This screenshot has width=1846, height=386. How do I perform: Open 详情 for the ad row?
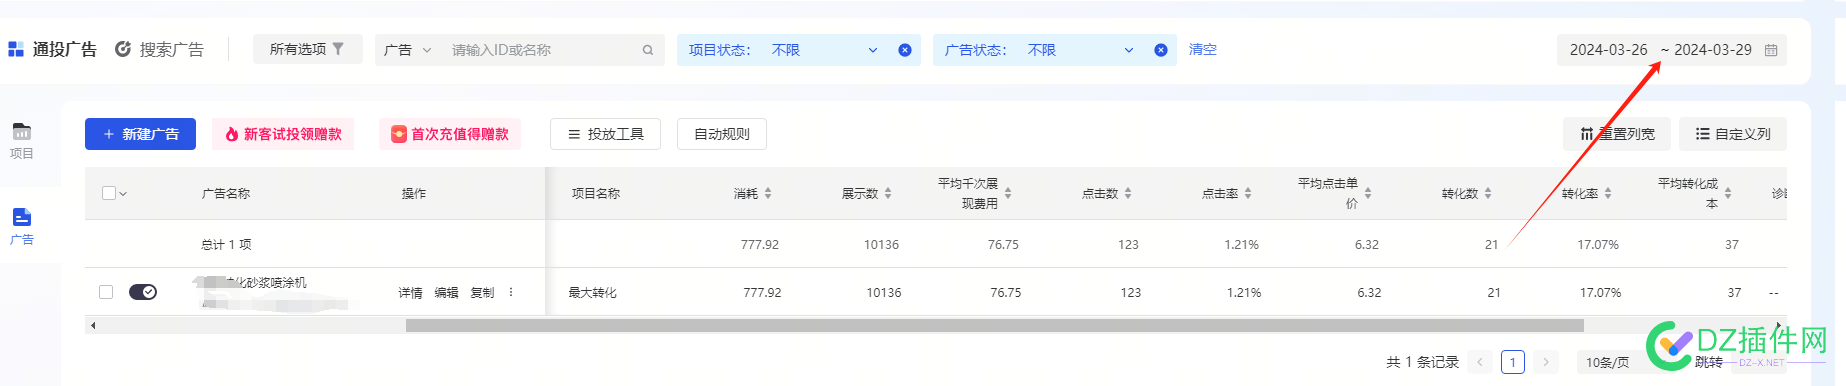click(x=410, y=293)
